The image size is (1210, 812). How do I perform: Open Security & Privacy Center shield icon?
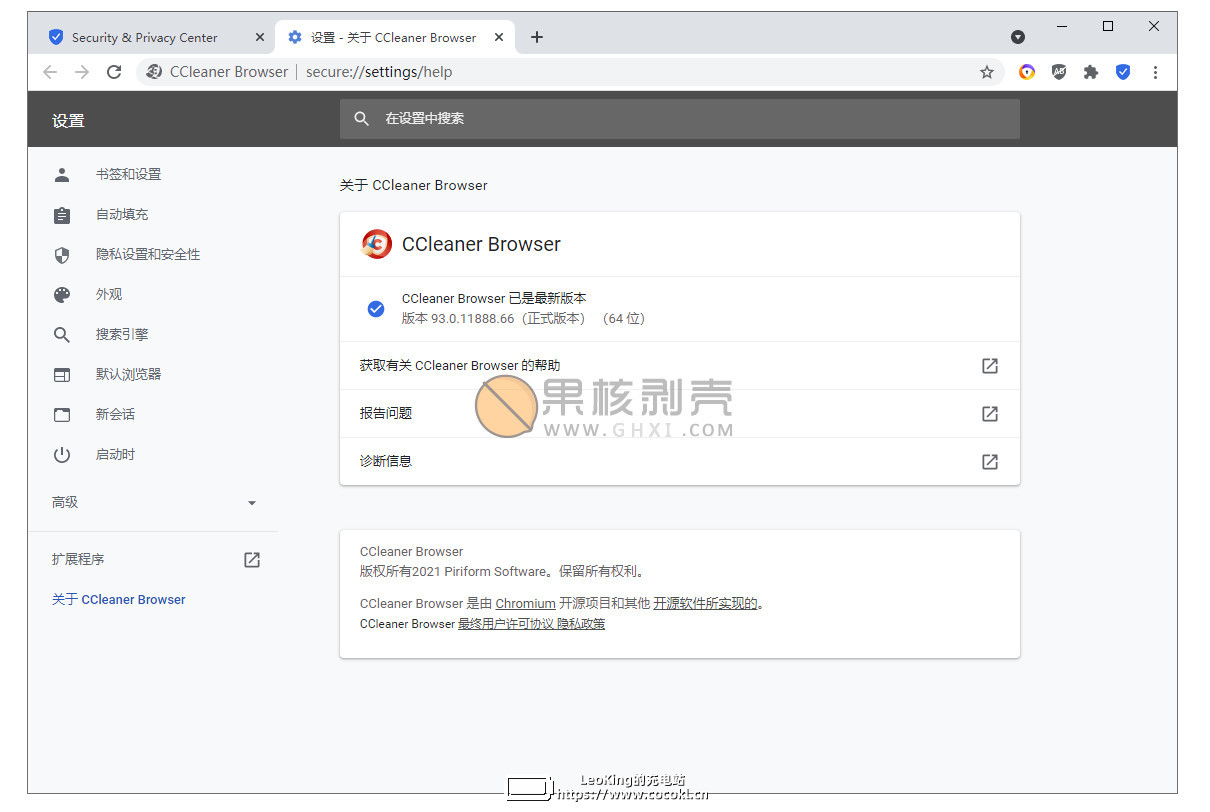1123,72
